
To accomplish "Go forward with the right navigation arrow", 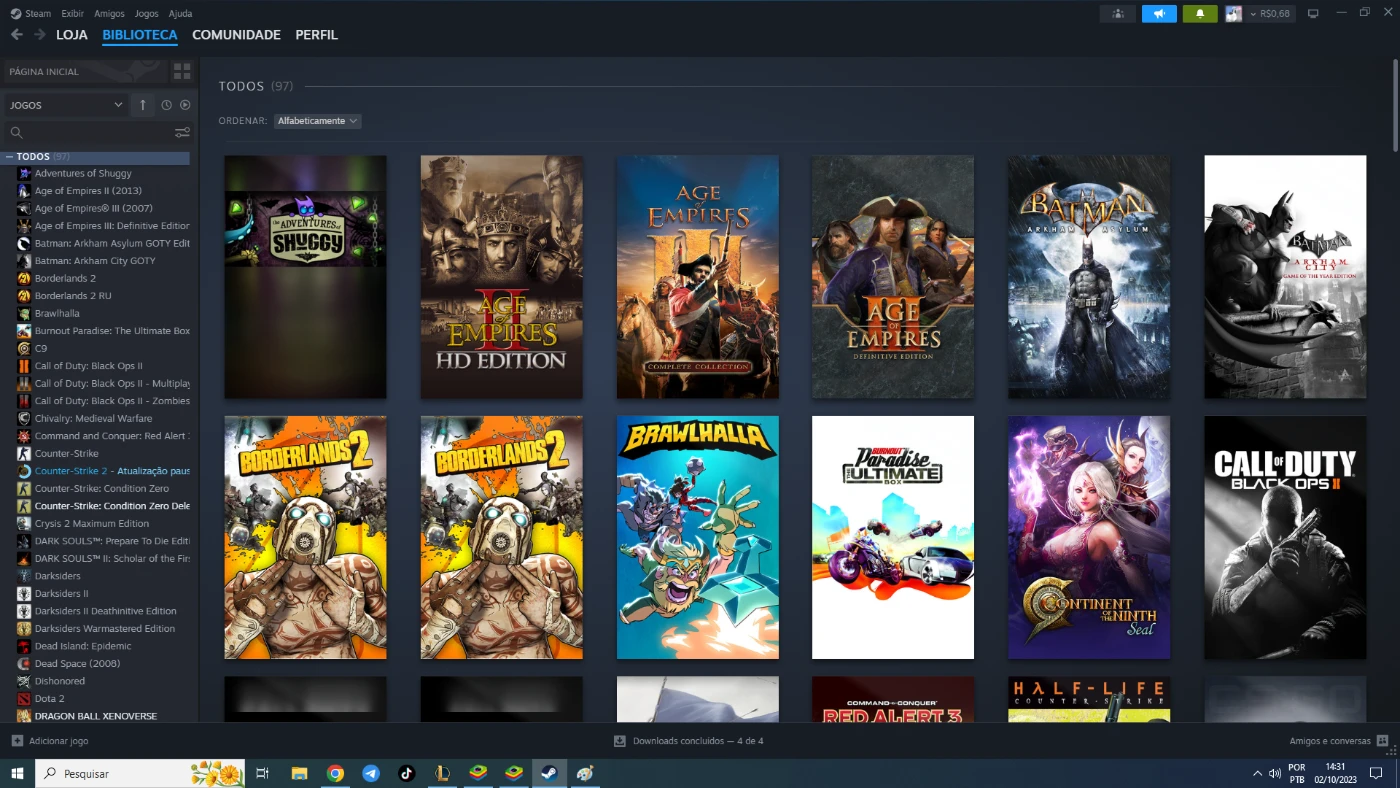I will pos(40,34).
